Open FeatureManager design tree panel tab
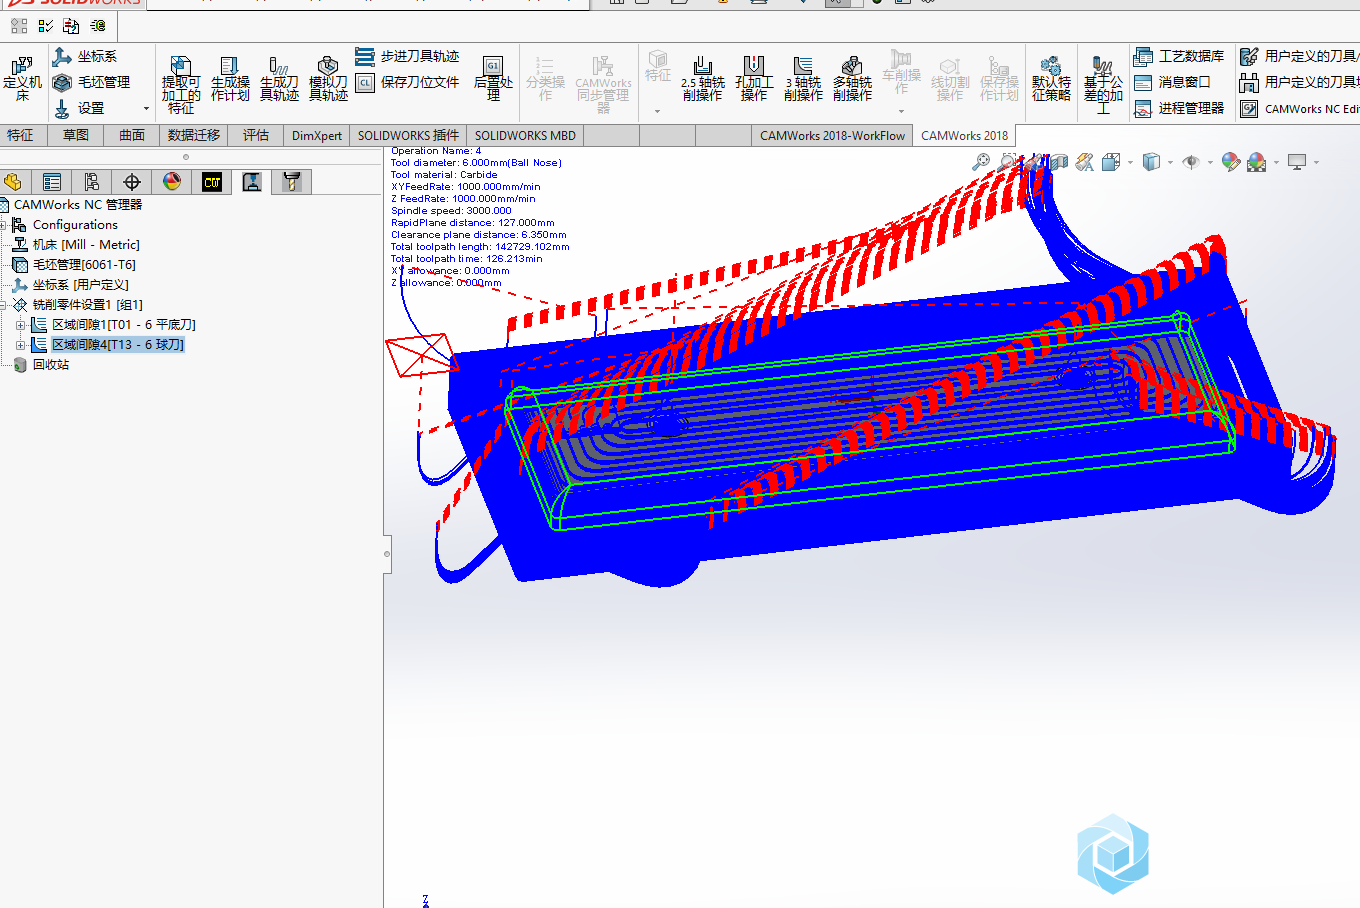The height and width of the screenshot is (908, 1360). point(13,181)
